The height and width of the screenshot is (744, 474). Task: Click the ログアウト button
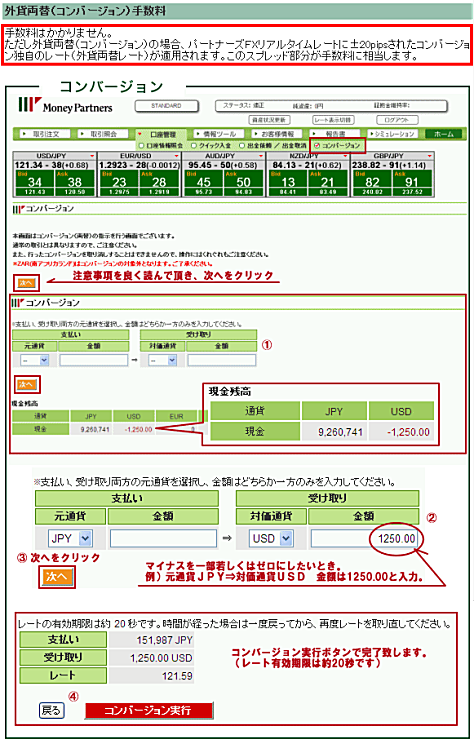click(x=397, y=120)
